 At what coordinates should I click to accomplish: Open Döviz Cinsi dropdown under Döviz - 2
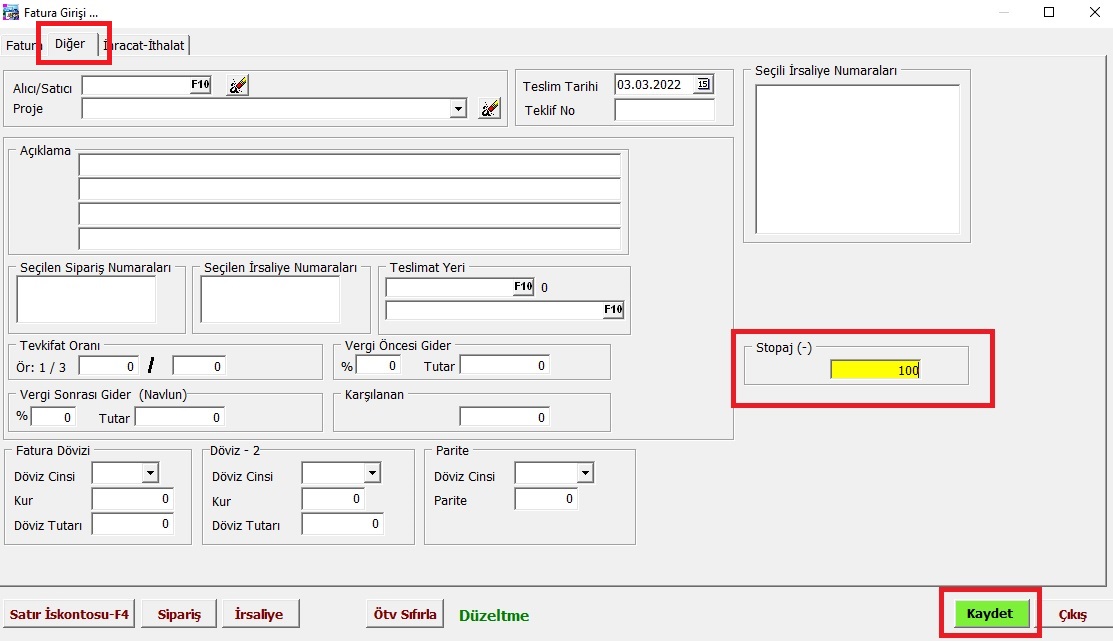371,473
